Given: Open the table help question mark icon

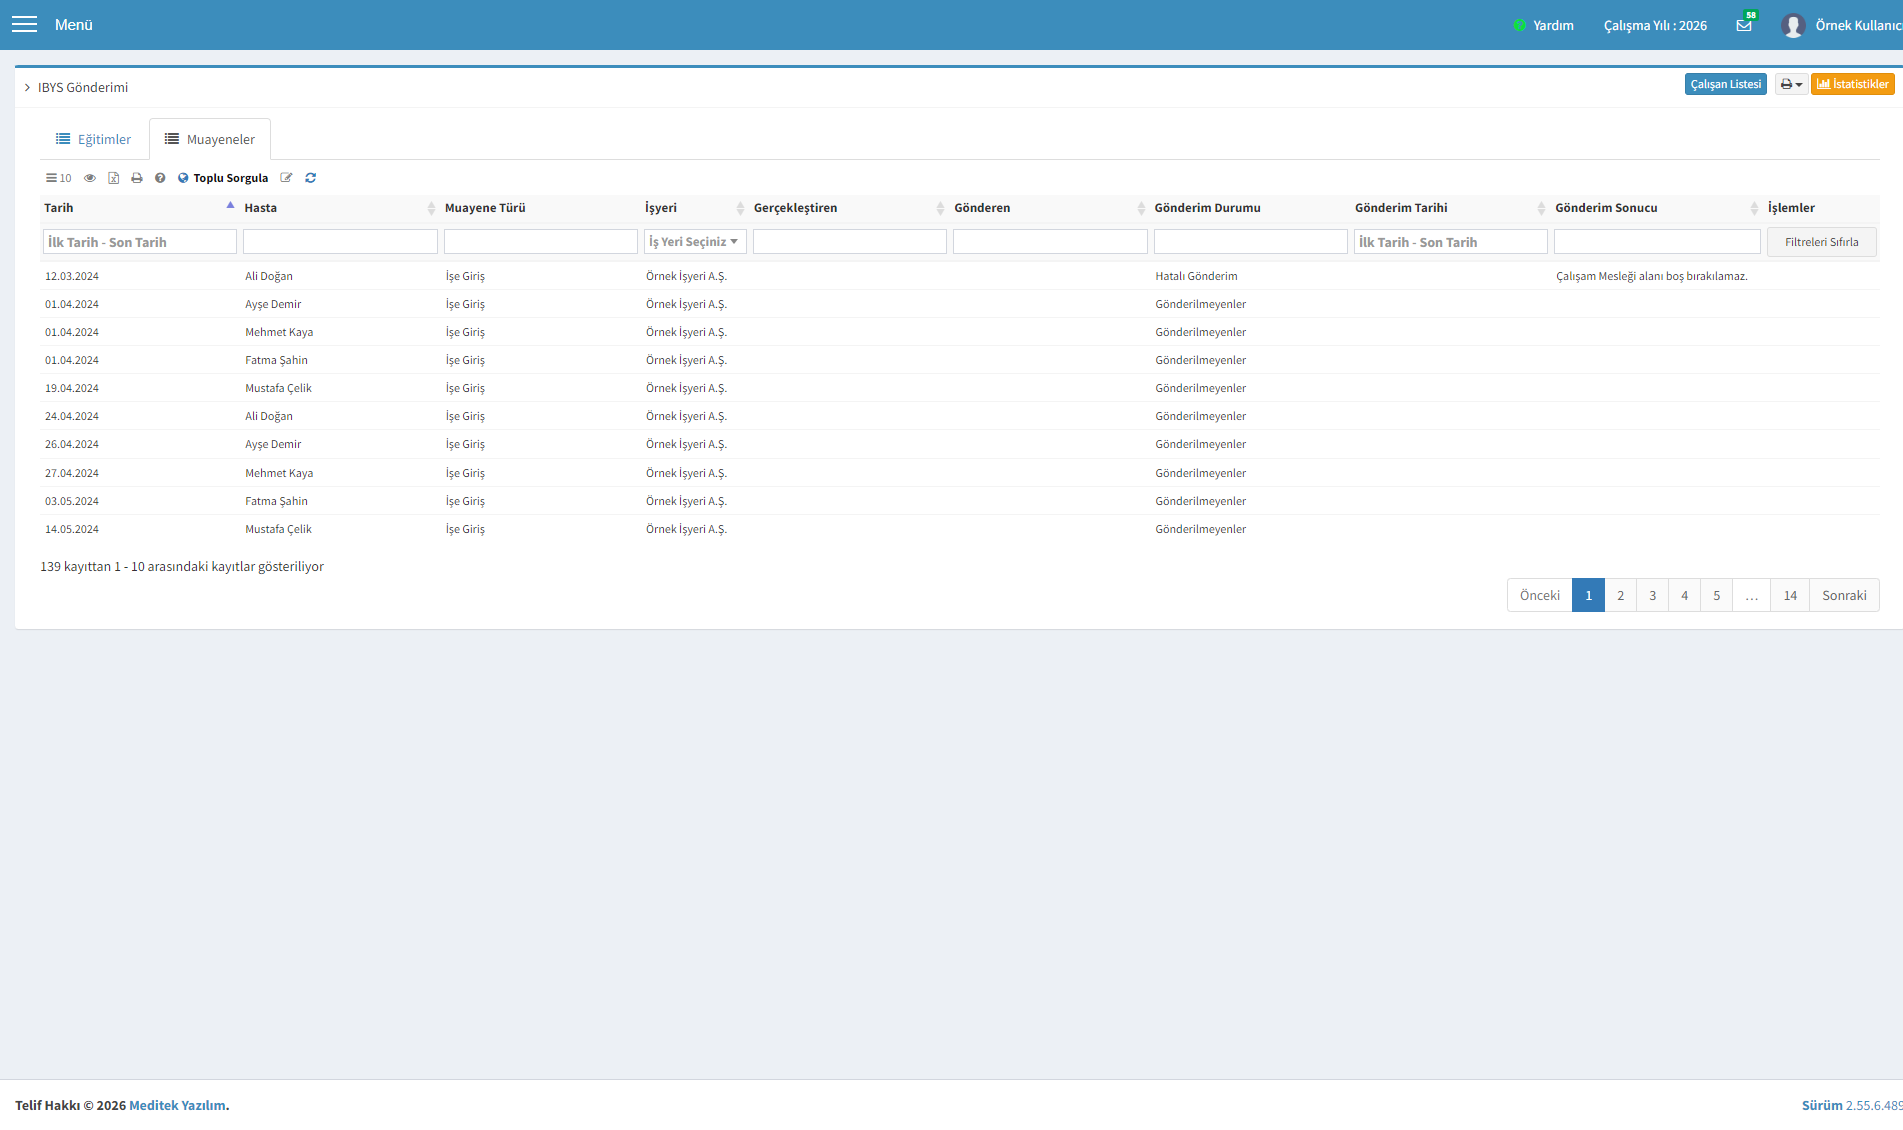Looking at the screenshot, I should tap(160, 178).
